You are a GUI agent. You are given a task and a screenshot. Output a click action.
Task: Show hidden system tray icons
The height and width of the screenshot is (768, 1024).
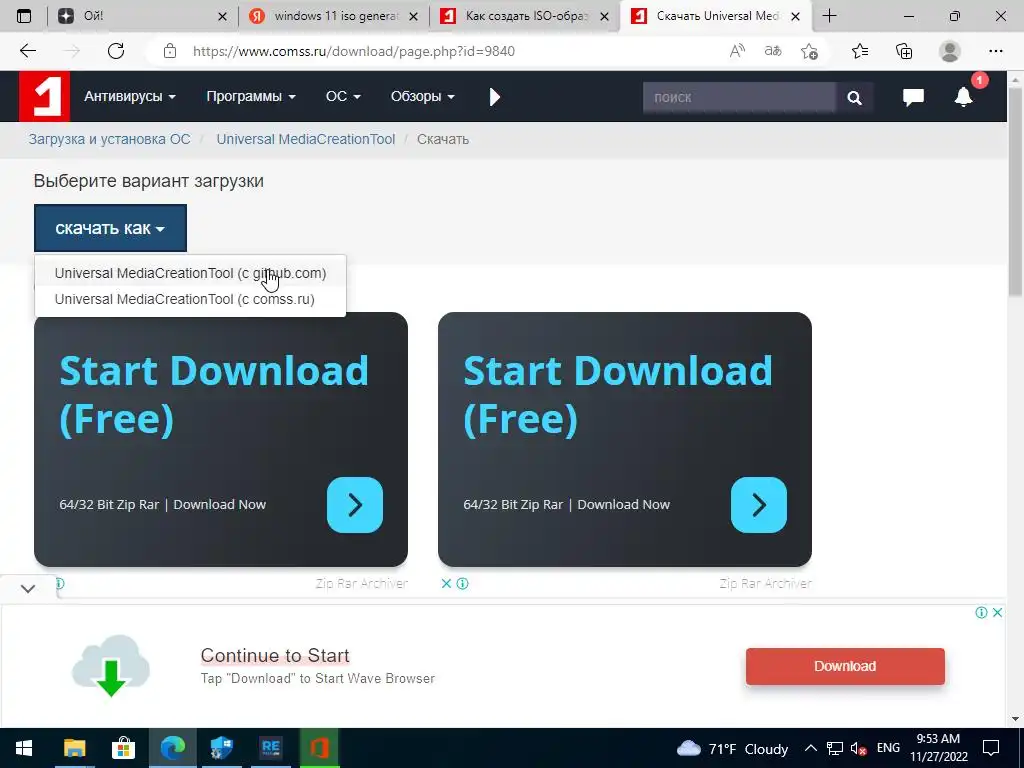coord(810,748)
